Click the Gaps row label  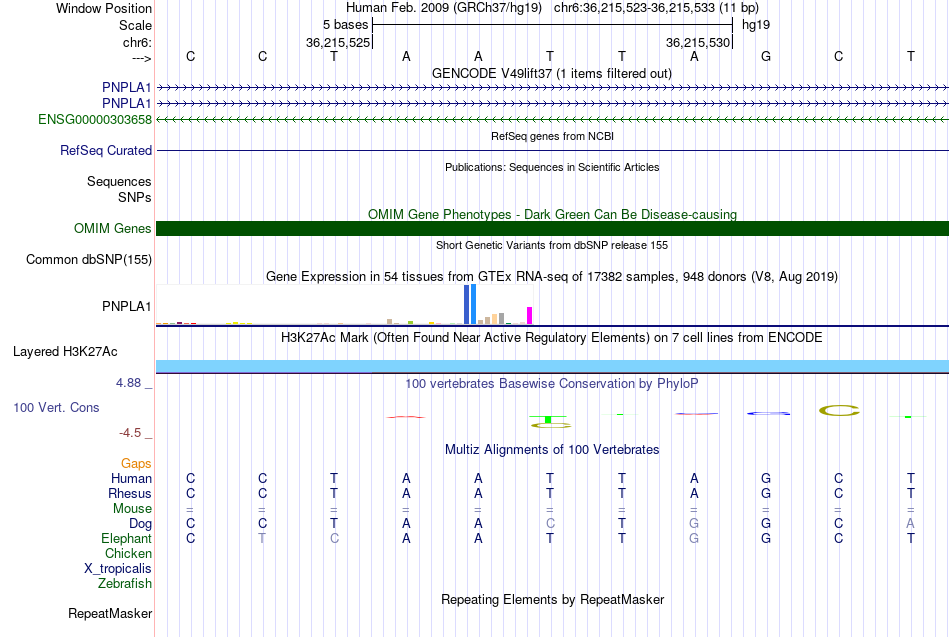tap(136, 464)
